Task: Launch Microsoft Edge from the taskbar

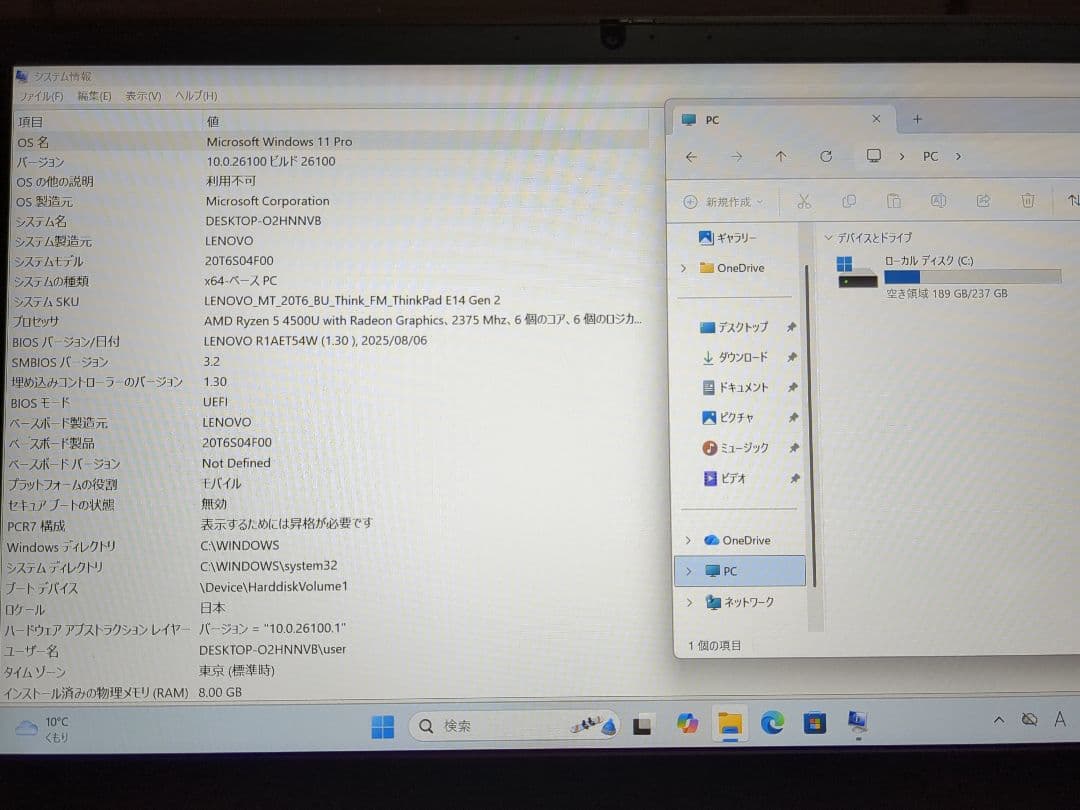Action: (x=772, y=722)
